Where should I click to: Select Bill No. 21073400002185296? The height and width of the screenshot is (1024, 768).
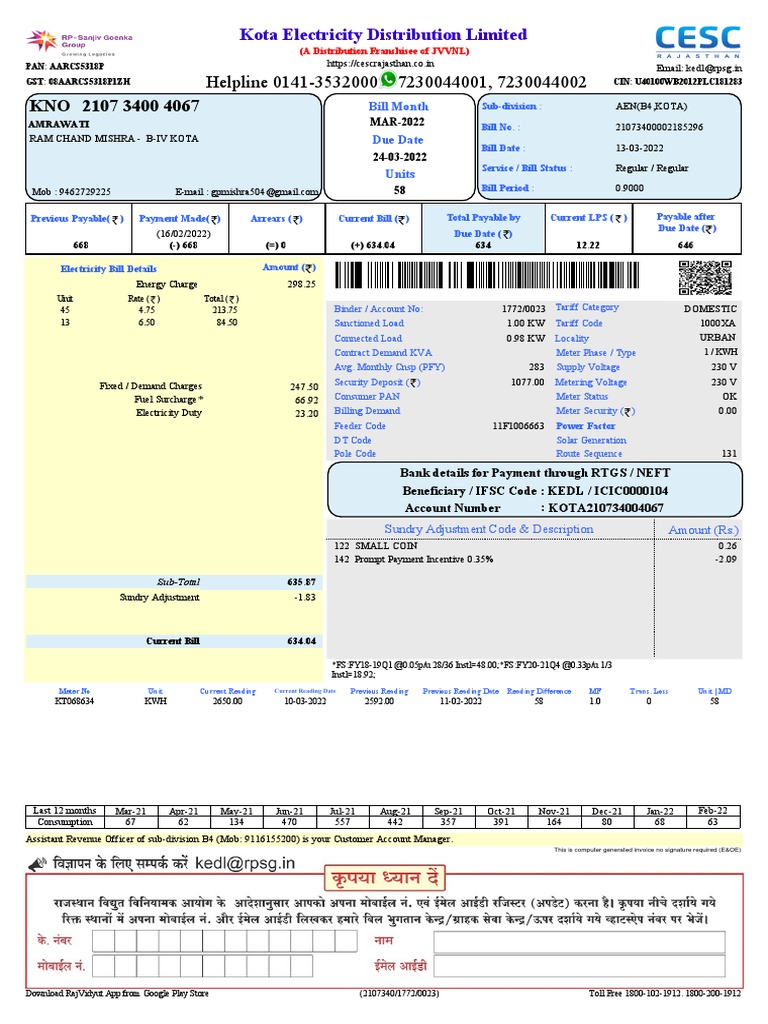pos(659,127)
